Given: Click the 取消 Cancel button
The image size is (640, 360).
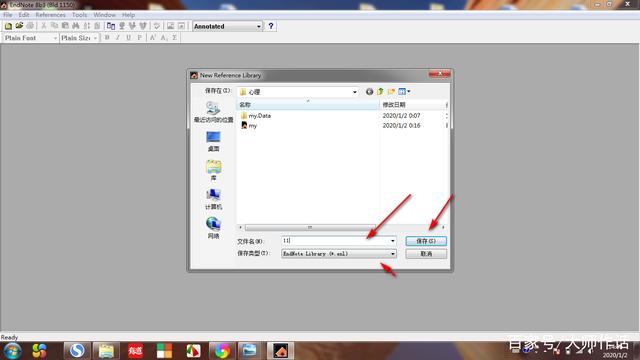Looking at the screenshot, I should click(426, 253).
